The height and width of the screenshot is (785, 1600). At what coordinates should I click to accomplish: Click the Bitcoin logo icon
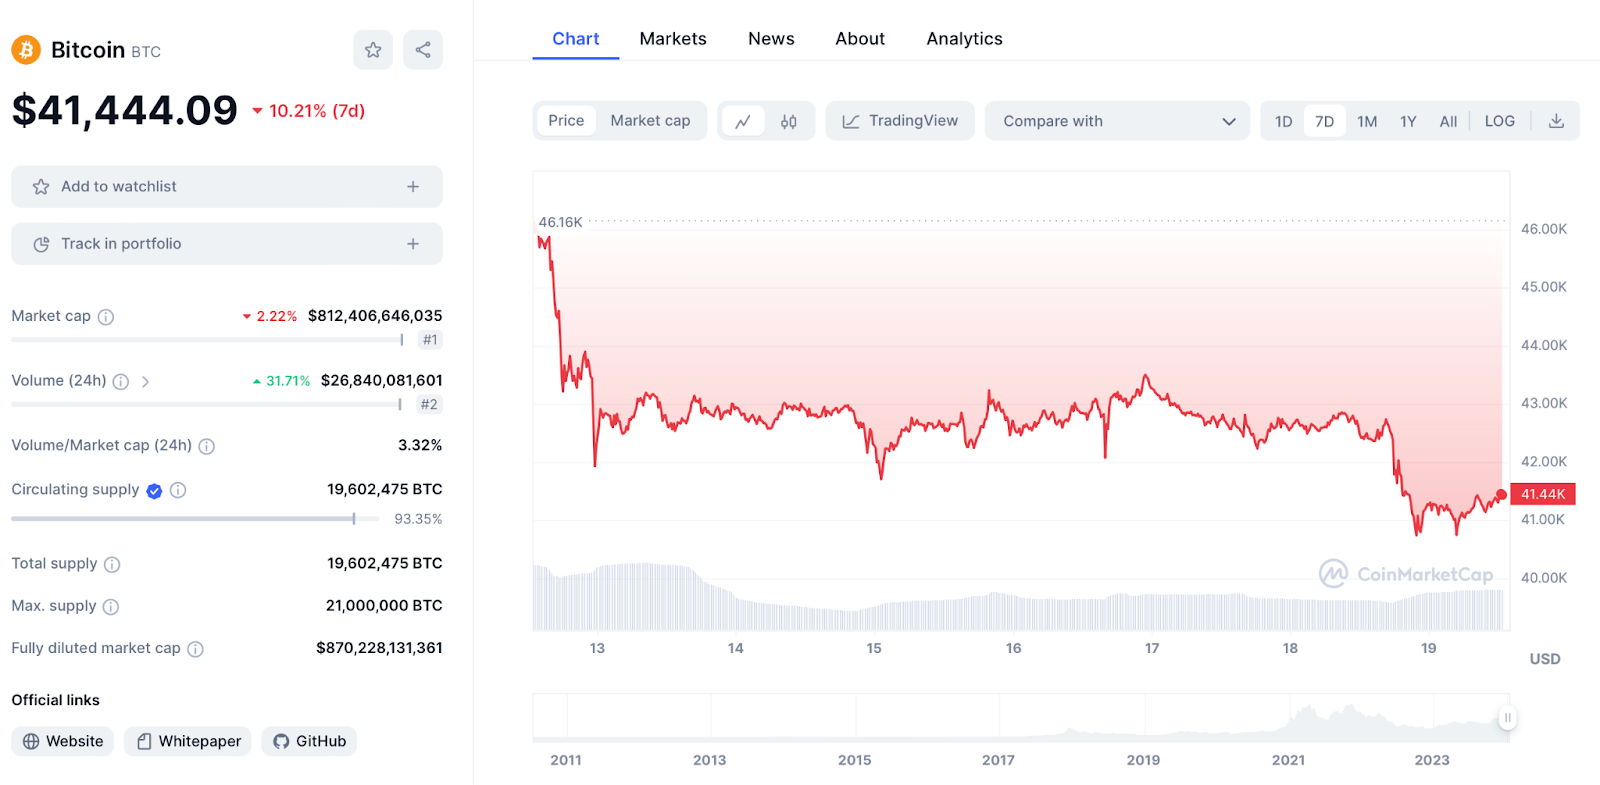click(x=26, y=49)
